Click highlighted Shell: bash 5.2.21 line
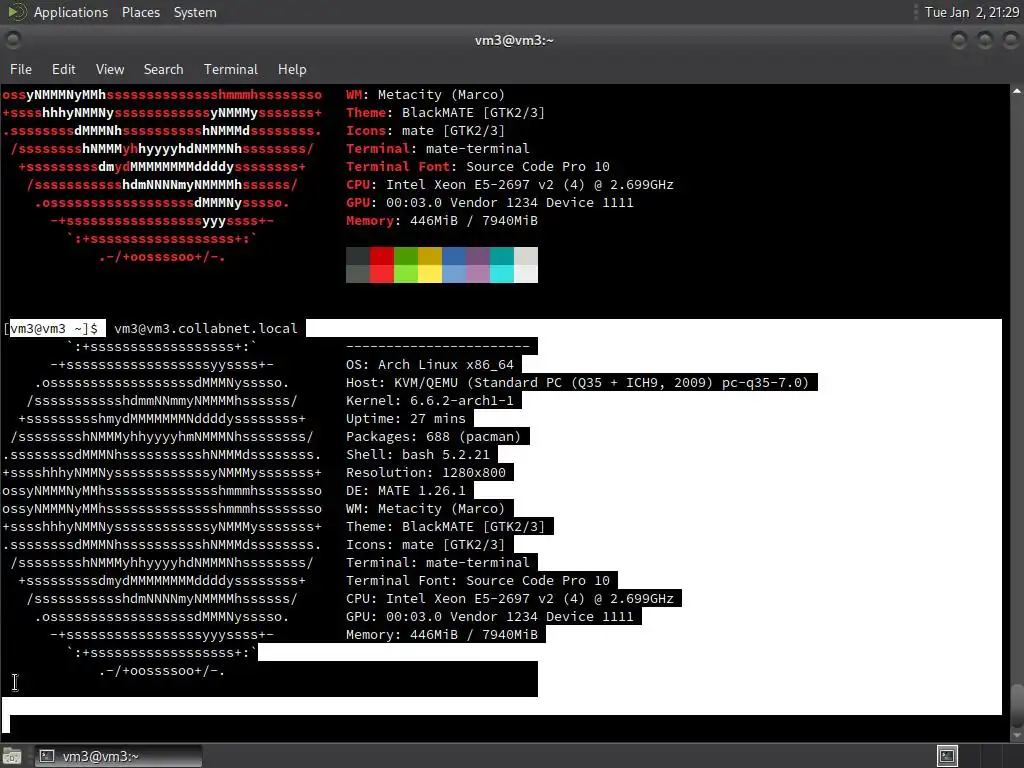This screenshot has height=768, width=1024. [418, 455]
